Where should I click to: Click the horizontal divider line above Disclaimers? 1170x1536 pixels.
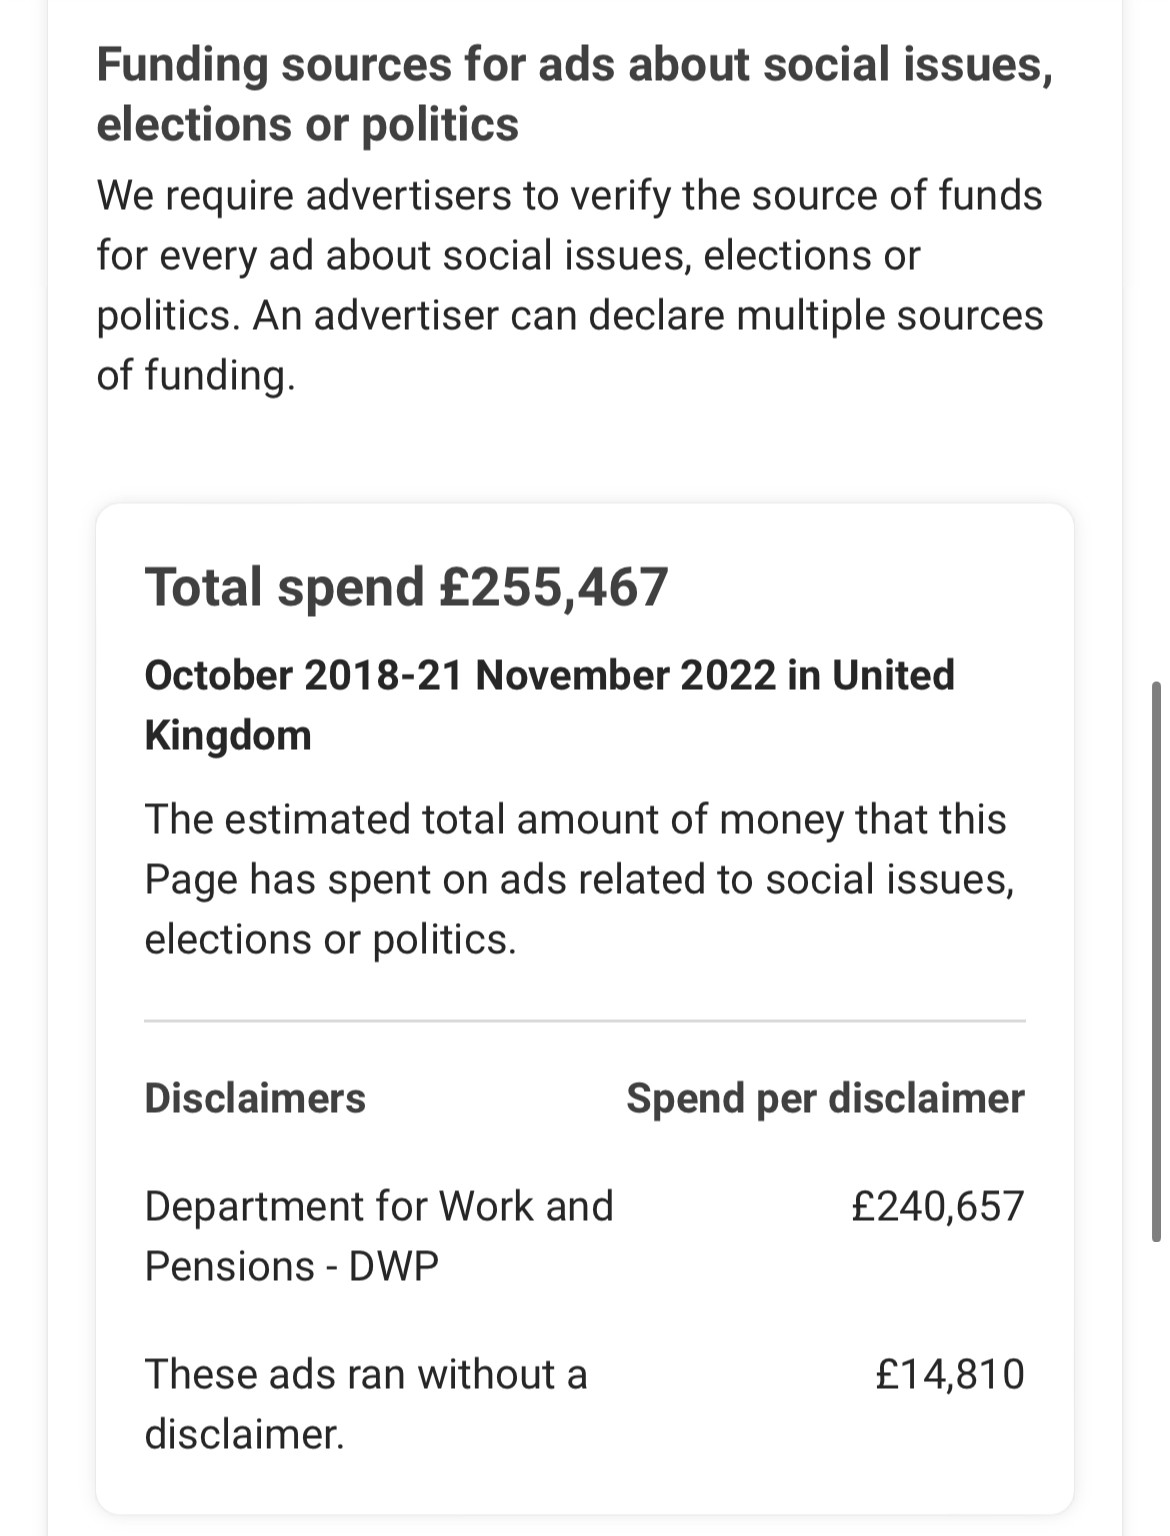pos(585,1021)
